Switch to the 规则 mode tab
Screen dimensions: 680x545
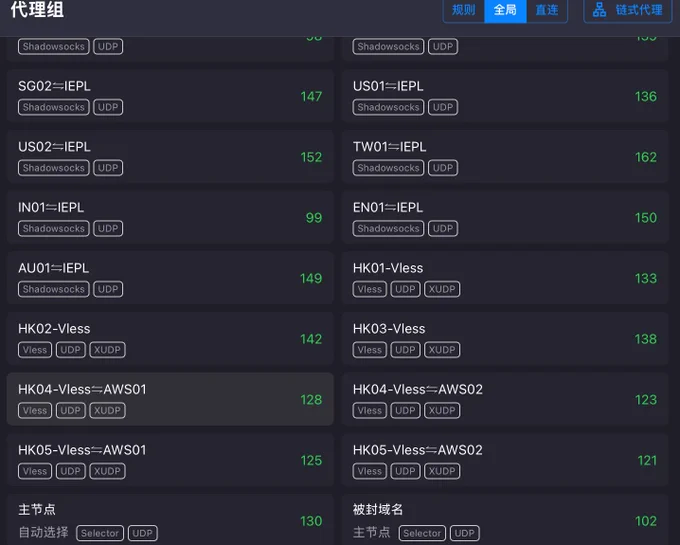(464, 10)
